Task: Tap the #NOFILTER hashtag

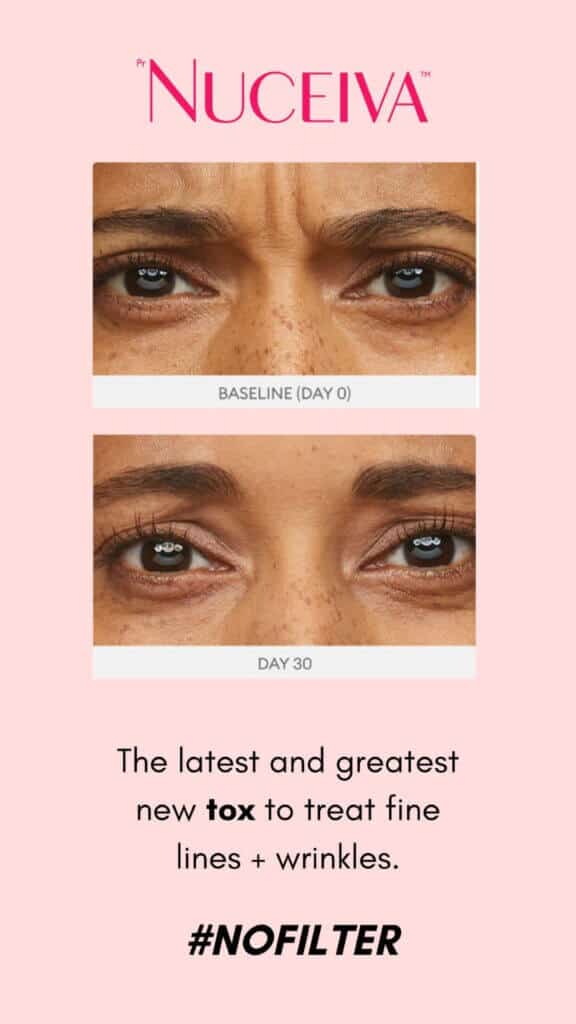Action: click(295, 941)
